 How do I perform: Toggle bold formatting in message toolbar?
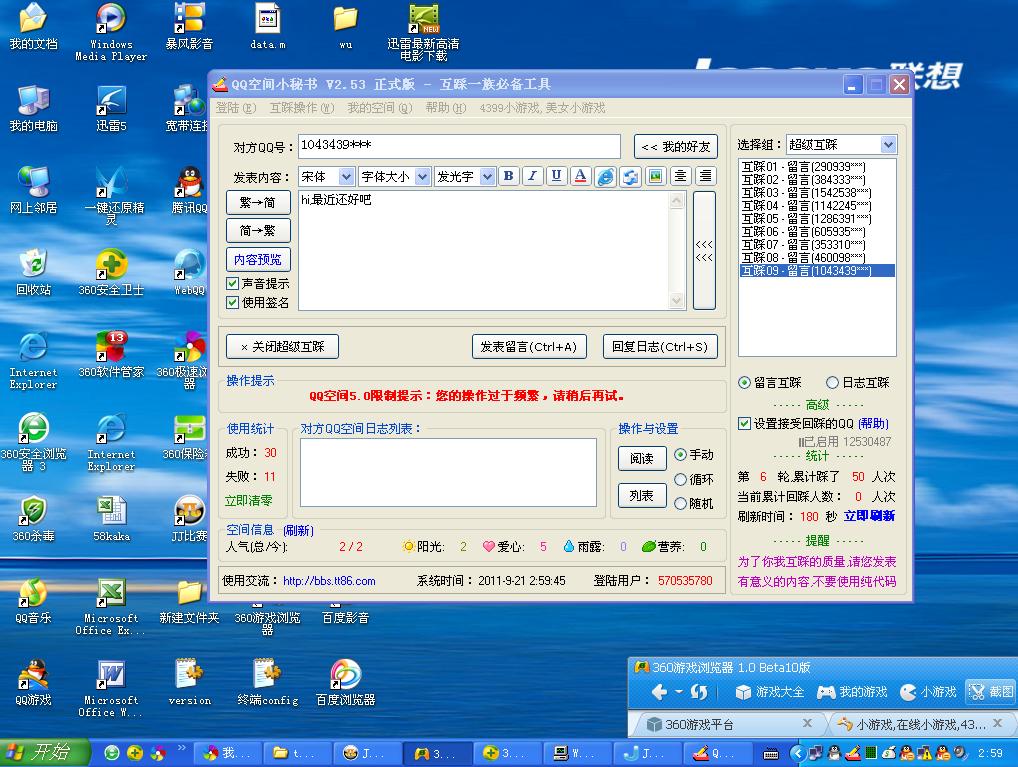click(x=508, y=176)
